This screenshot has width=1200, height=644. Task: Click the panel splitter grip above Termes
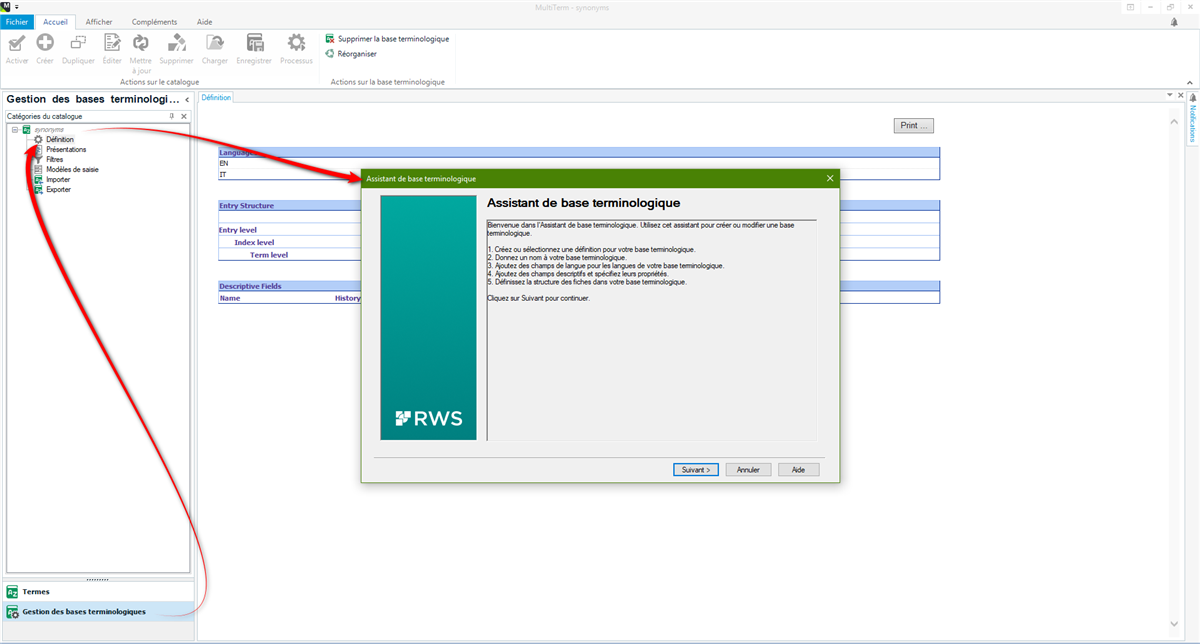click(97, 579)
